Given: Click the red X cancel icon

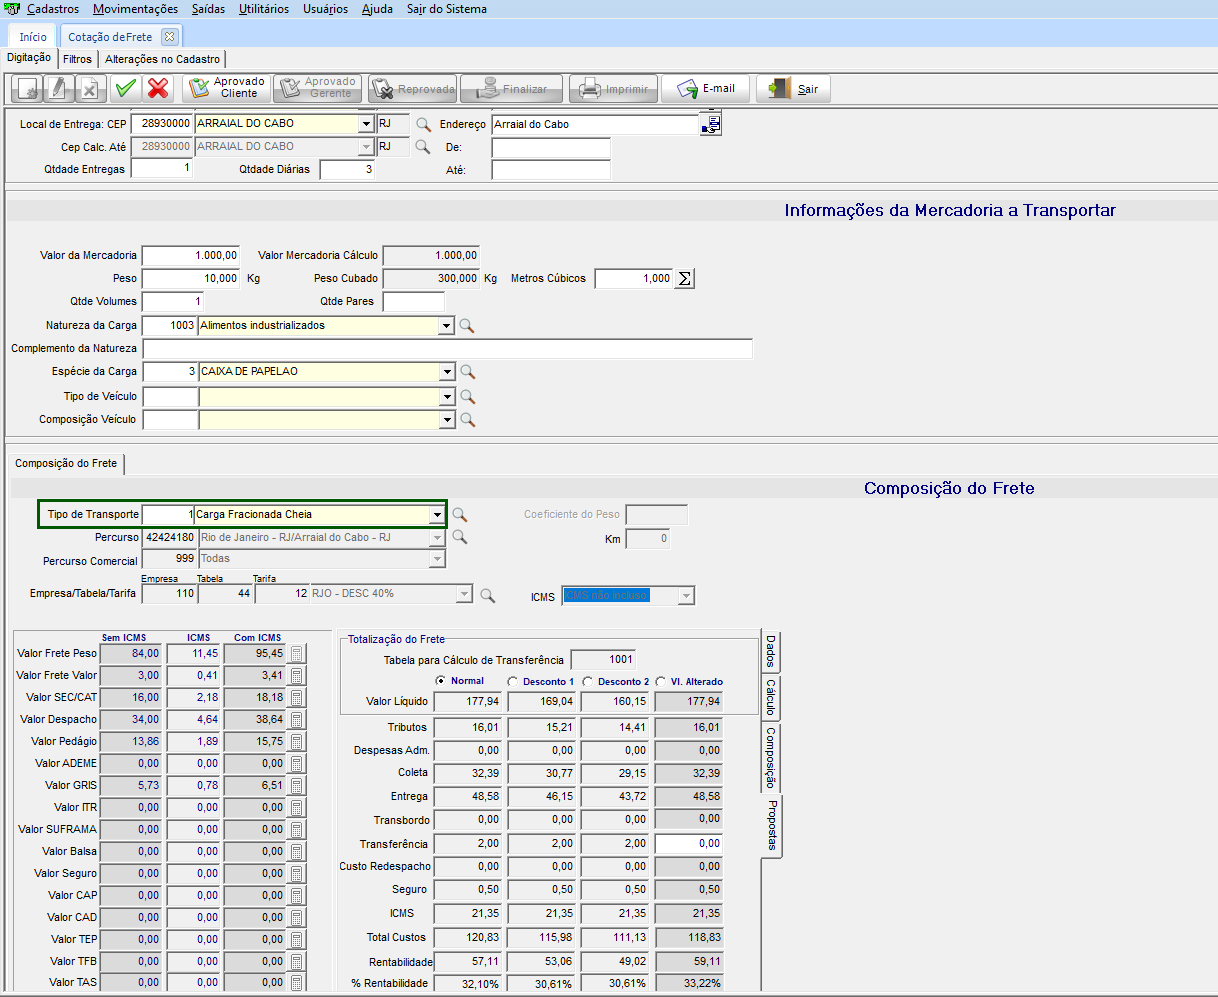Looking at the screenshot, I should (x=157, y=89).
